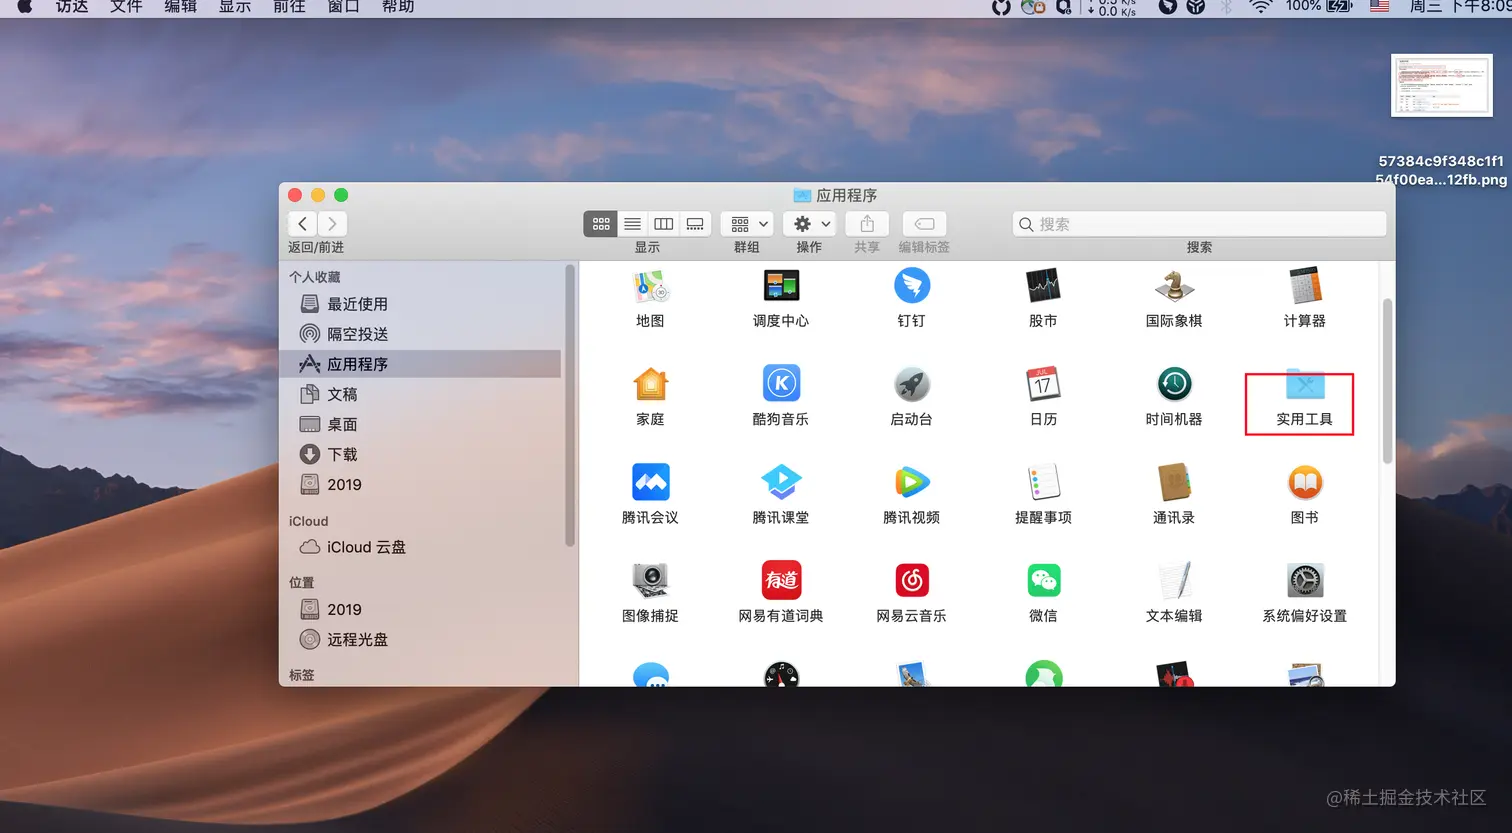This screenshot has width=1512, height=833.
Task: Open the 腾讯课堂 app icon
Action: [x=781, y=482]
